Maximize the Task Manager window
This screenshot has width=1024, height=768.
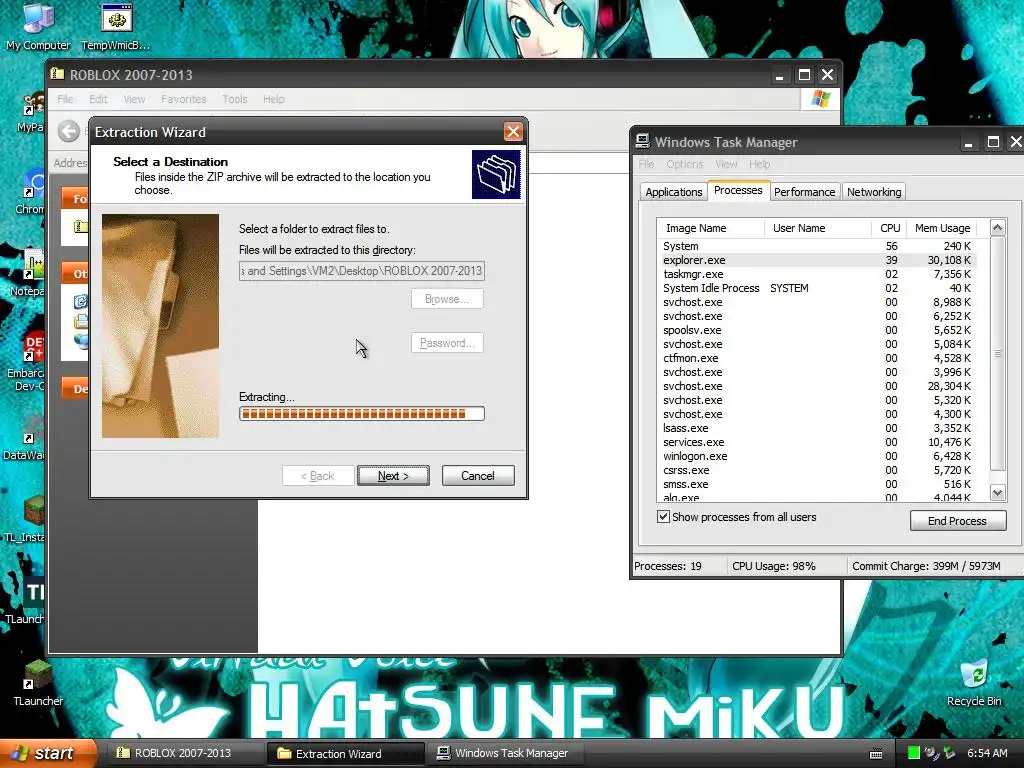[993, 142]
